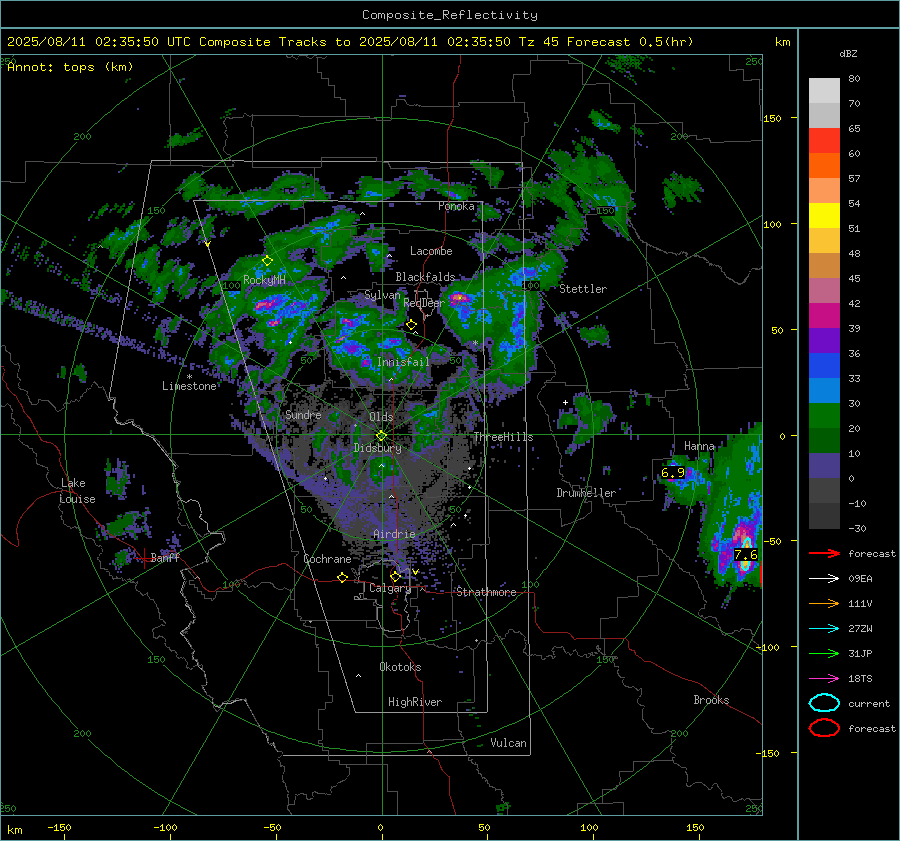Click the Innisfail city label
Image resolution: width=900 pixels, height=841 pixels.
pyautogui.click(x=403, y=362)
